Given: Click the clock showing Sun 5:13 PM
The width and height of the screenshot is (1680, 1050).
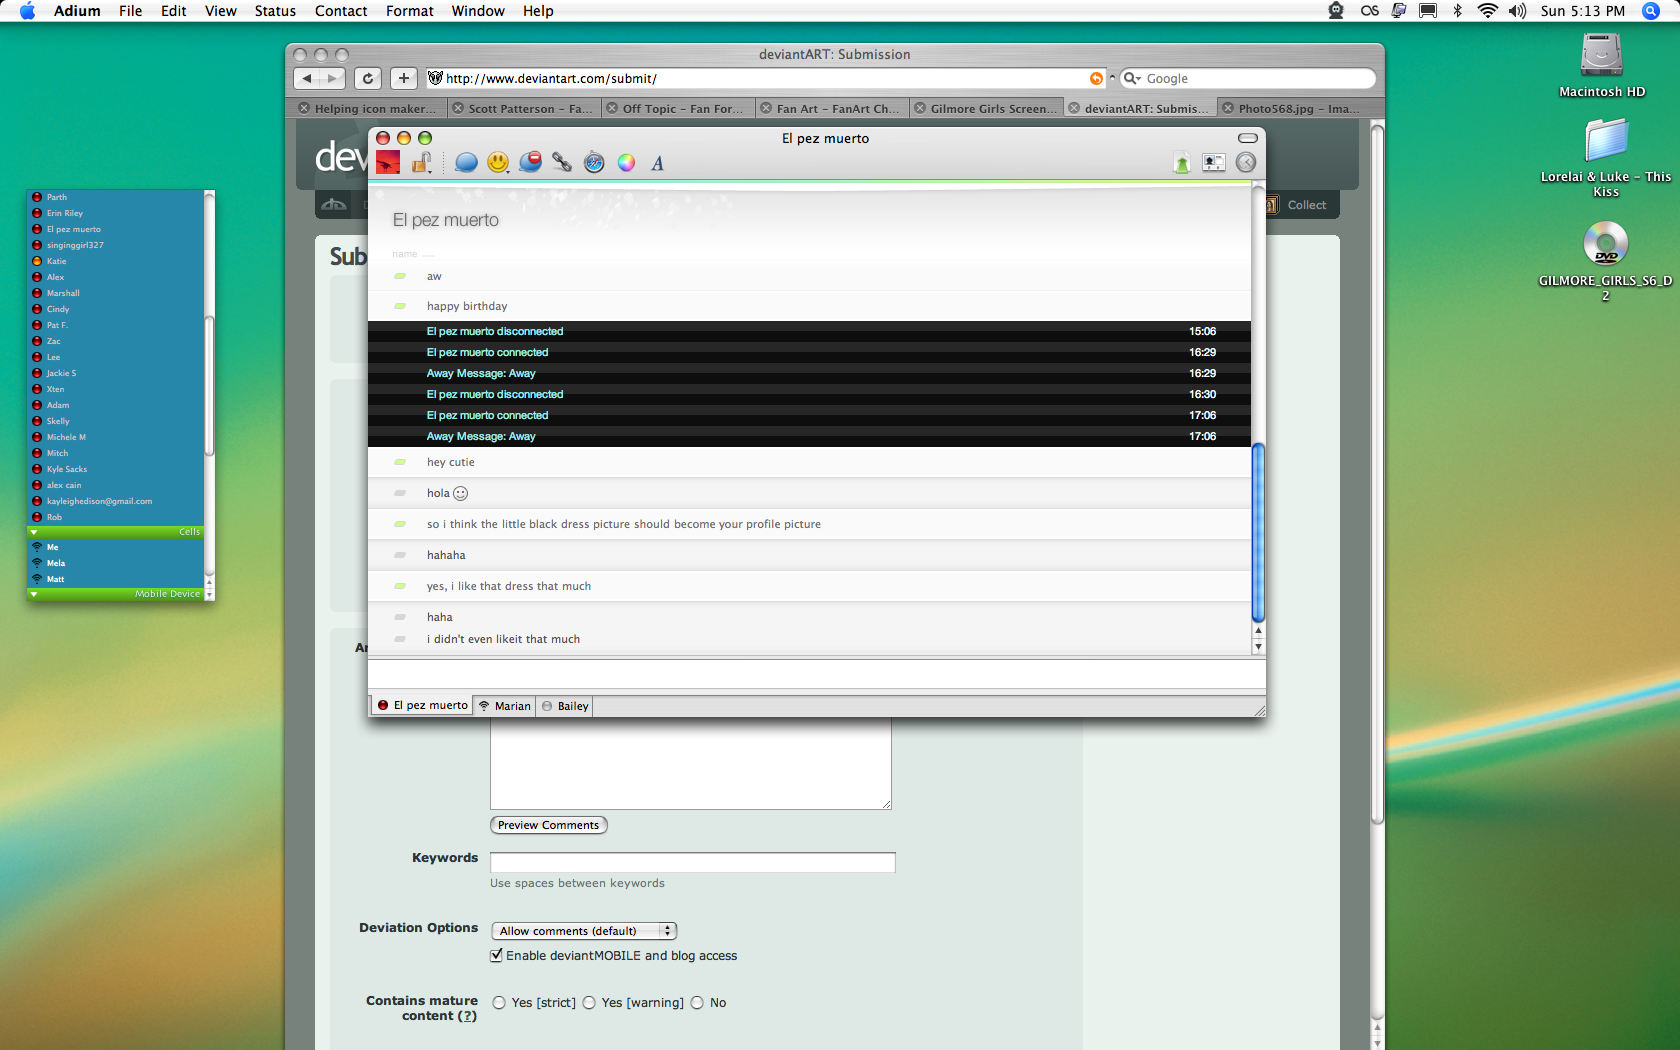Looking at the screenshot, I should pyautogui.click(x=1582, y=11).
